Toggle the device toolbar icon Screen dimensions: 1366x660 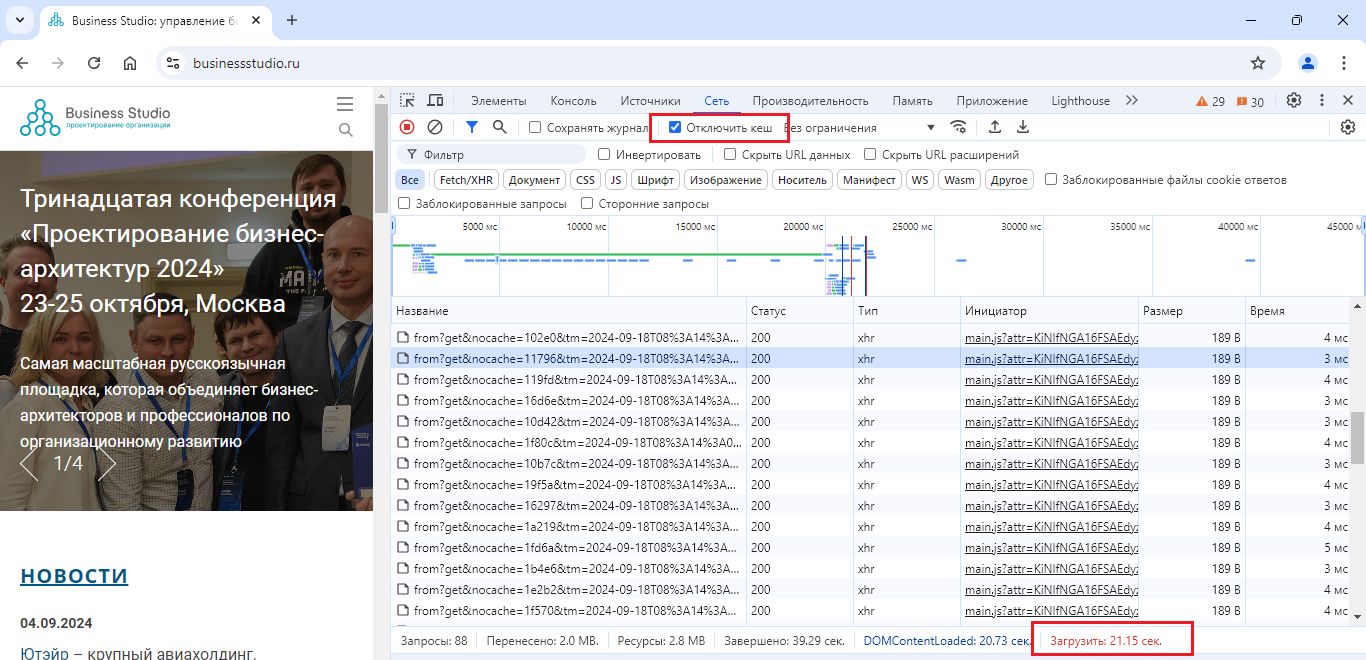pyautogui.click(x=435, y=100)
